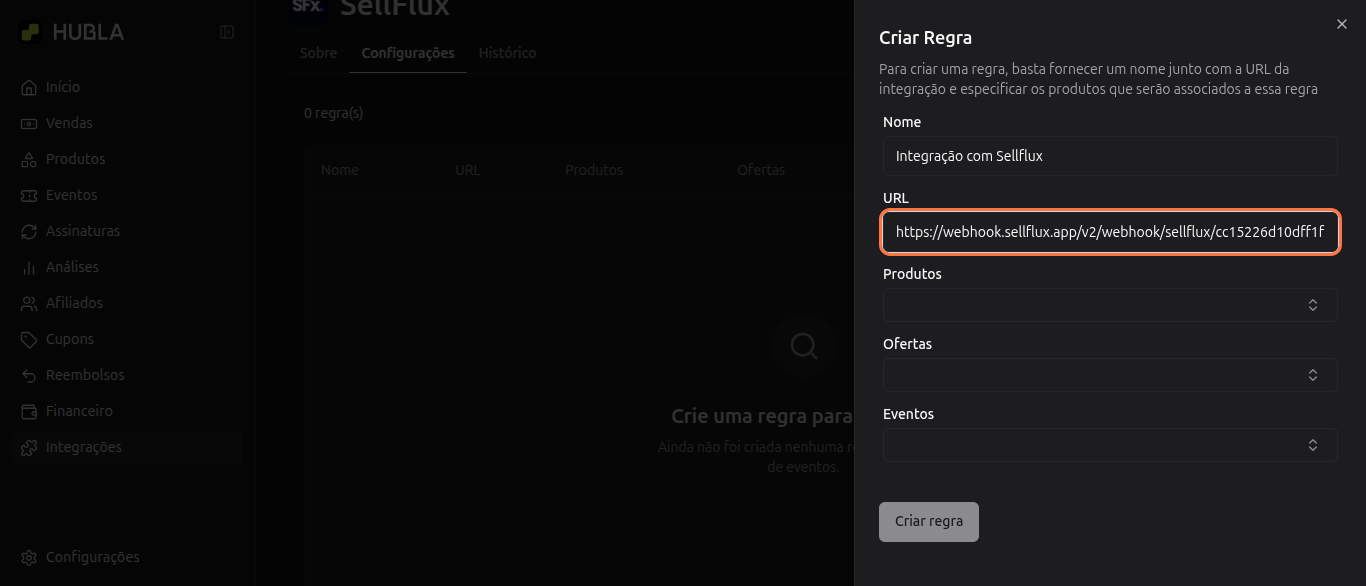Click the Configurações gear icon at bottom
This screenshot has width=1366, height=586.
[29, 557]
